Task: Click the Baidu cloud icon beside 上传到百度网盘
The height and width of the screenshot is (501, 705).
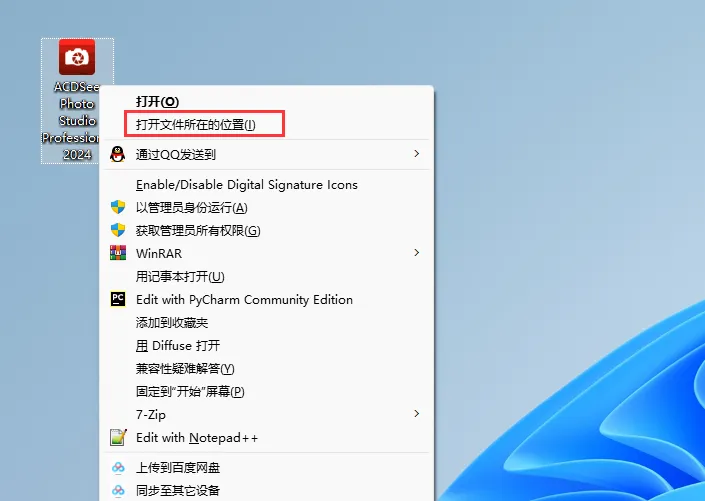Action: coord(118,467)
